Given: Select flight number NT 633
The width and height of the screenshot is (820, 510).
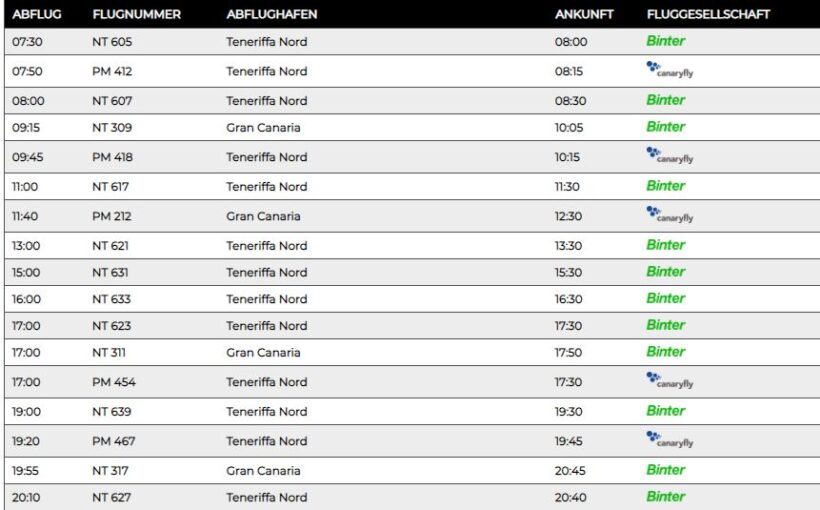Looking at the screenshot, I should [x=111, y=299].
